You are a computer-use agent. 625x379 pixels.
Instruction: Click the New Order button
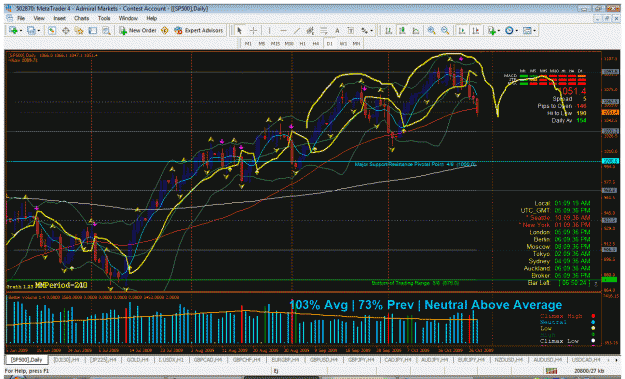tap(138, 30)
